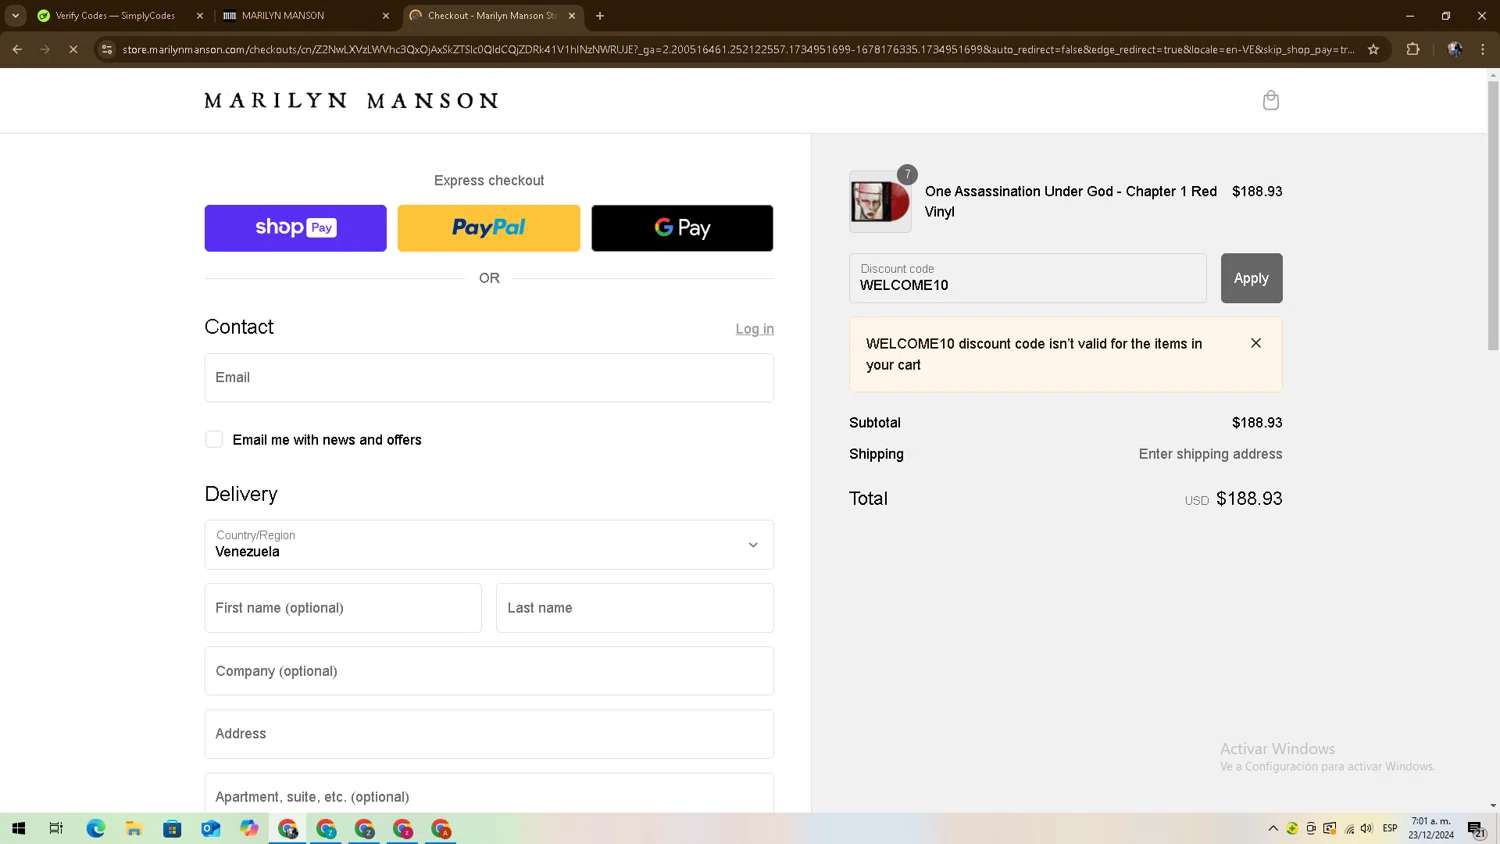Focus the Address field

click(x=489, y=734)
